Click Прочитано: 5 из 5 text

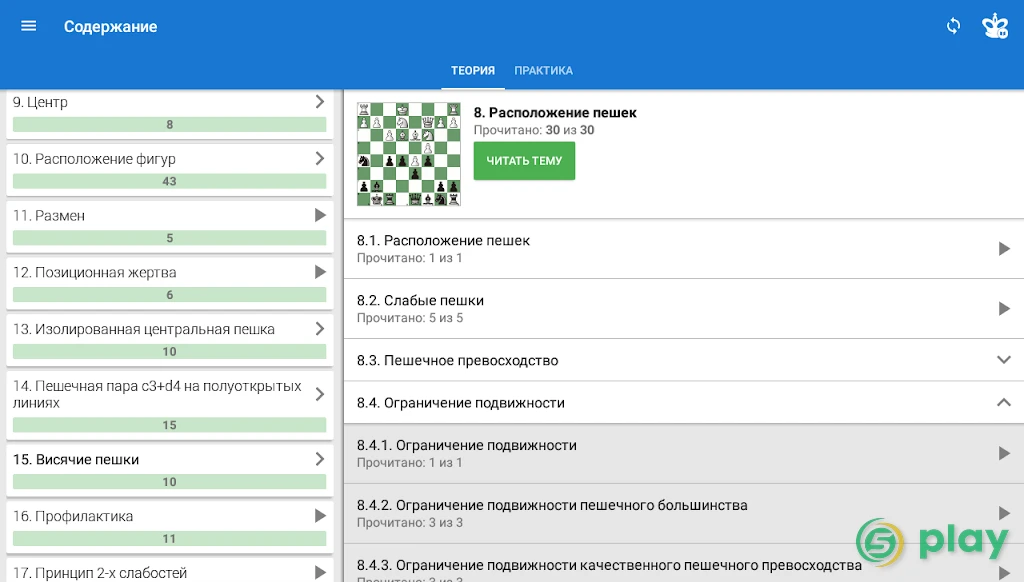point(410,318)
